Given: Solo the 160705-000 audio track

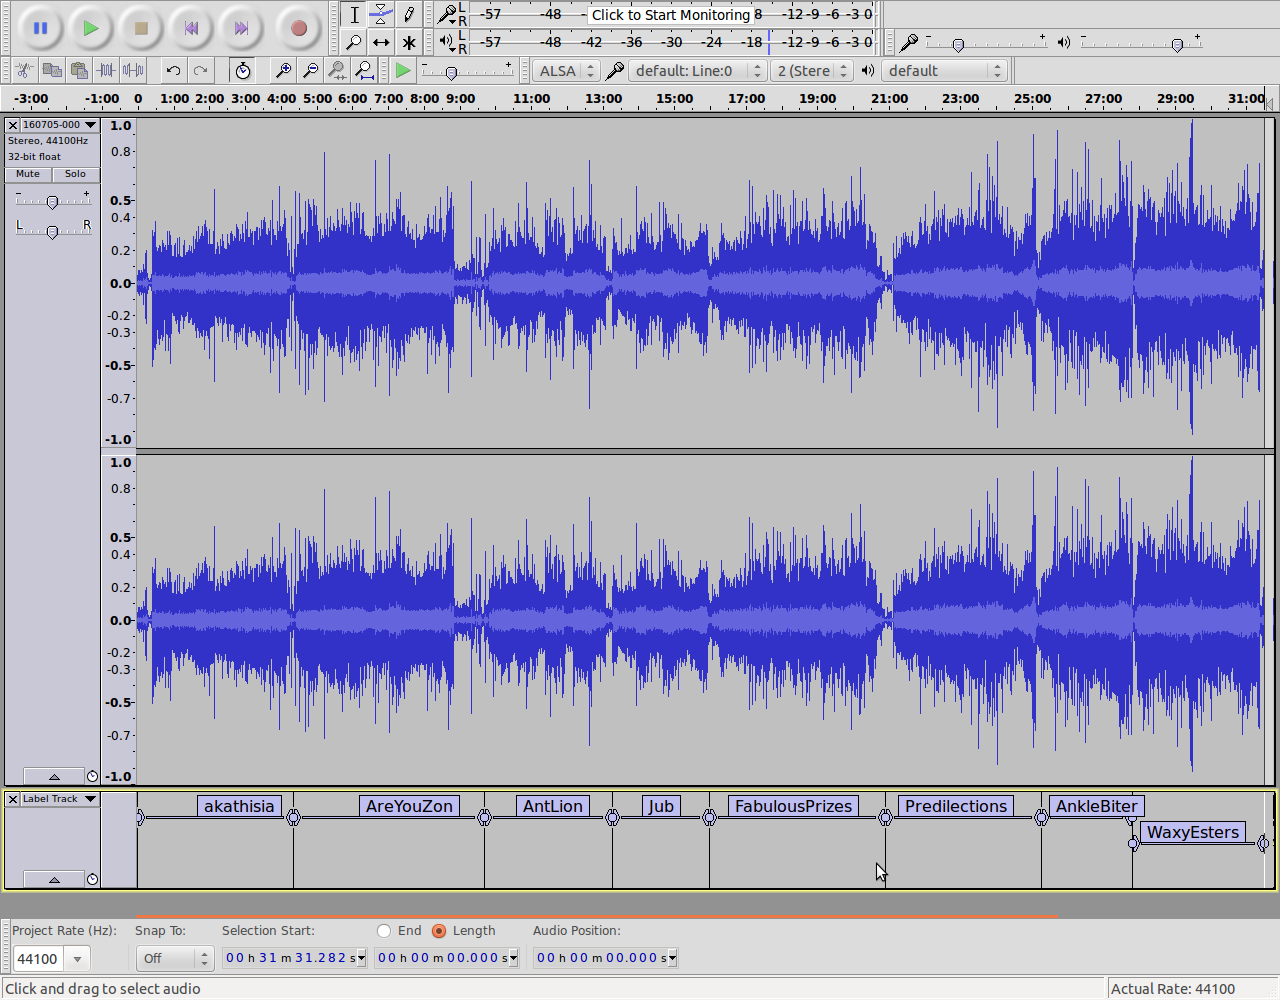Looking at the screenshot, I should coord(75,174).
